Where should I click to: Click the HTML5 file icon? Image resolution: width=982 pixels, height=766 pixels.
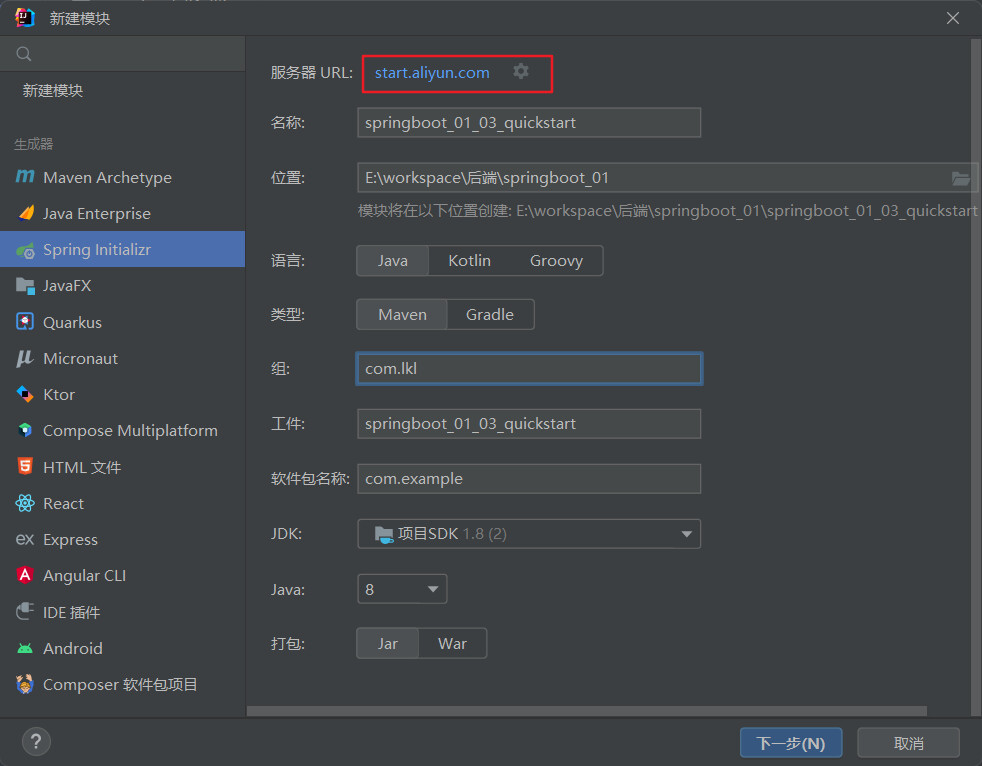pos(25,466)
